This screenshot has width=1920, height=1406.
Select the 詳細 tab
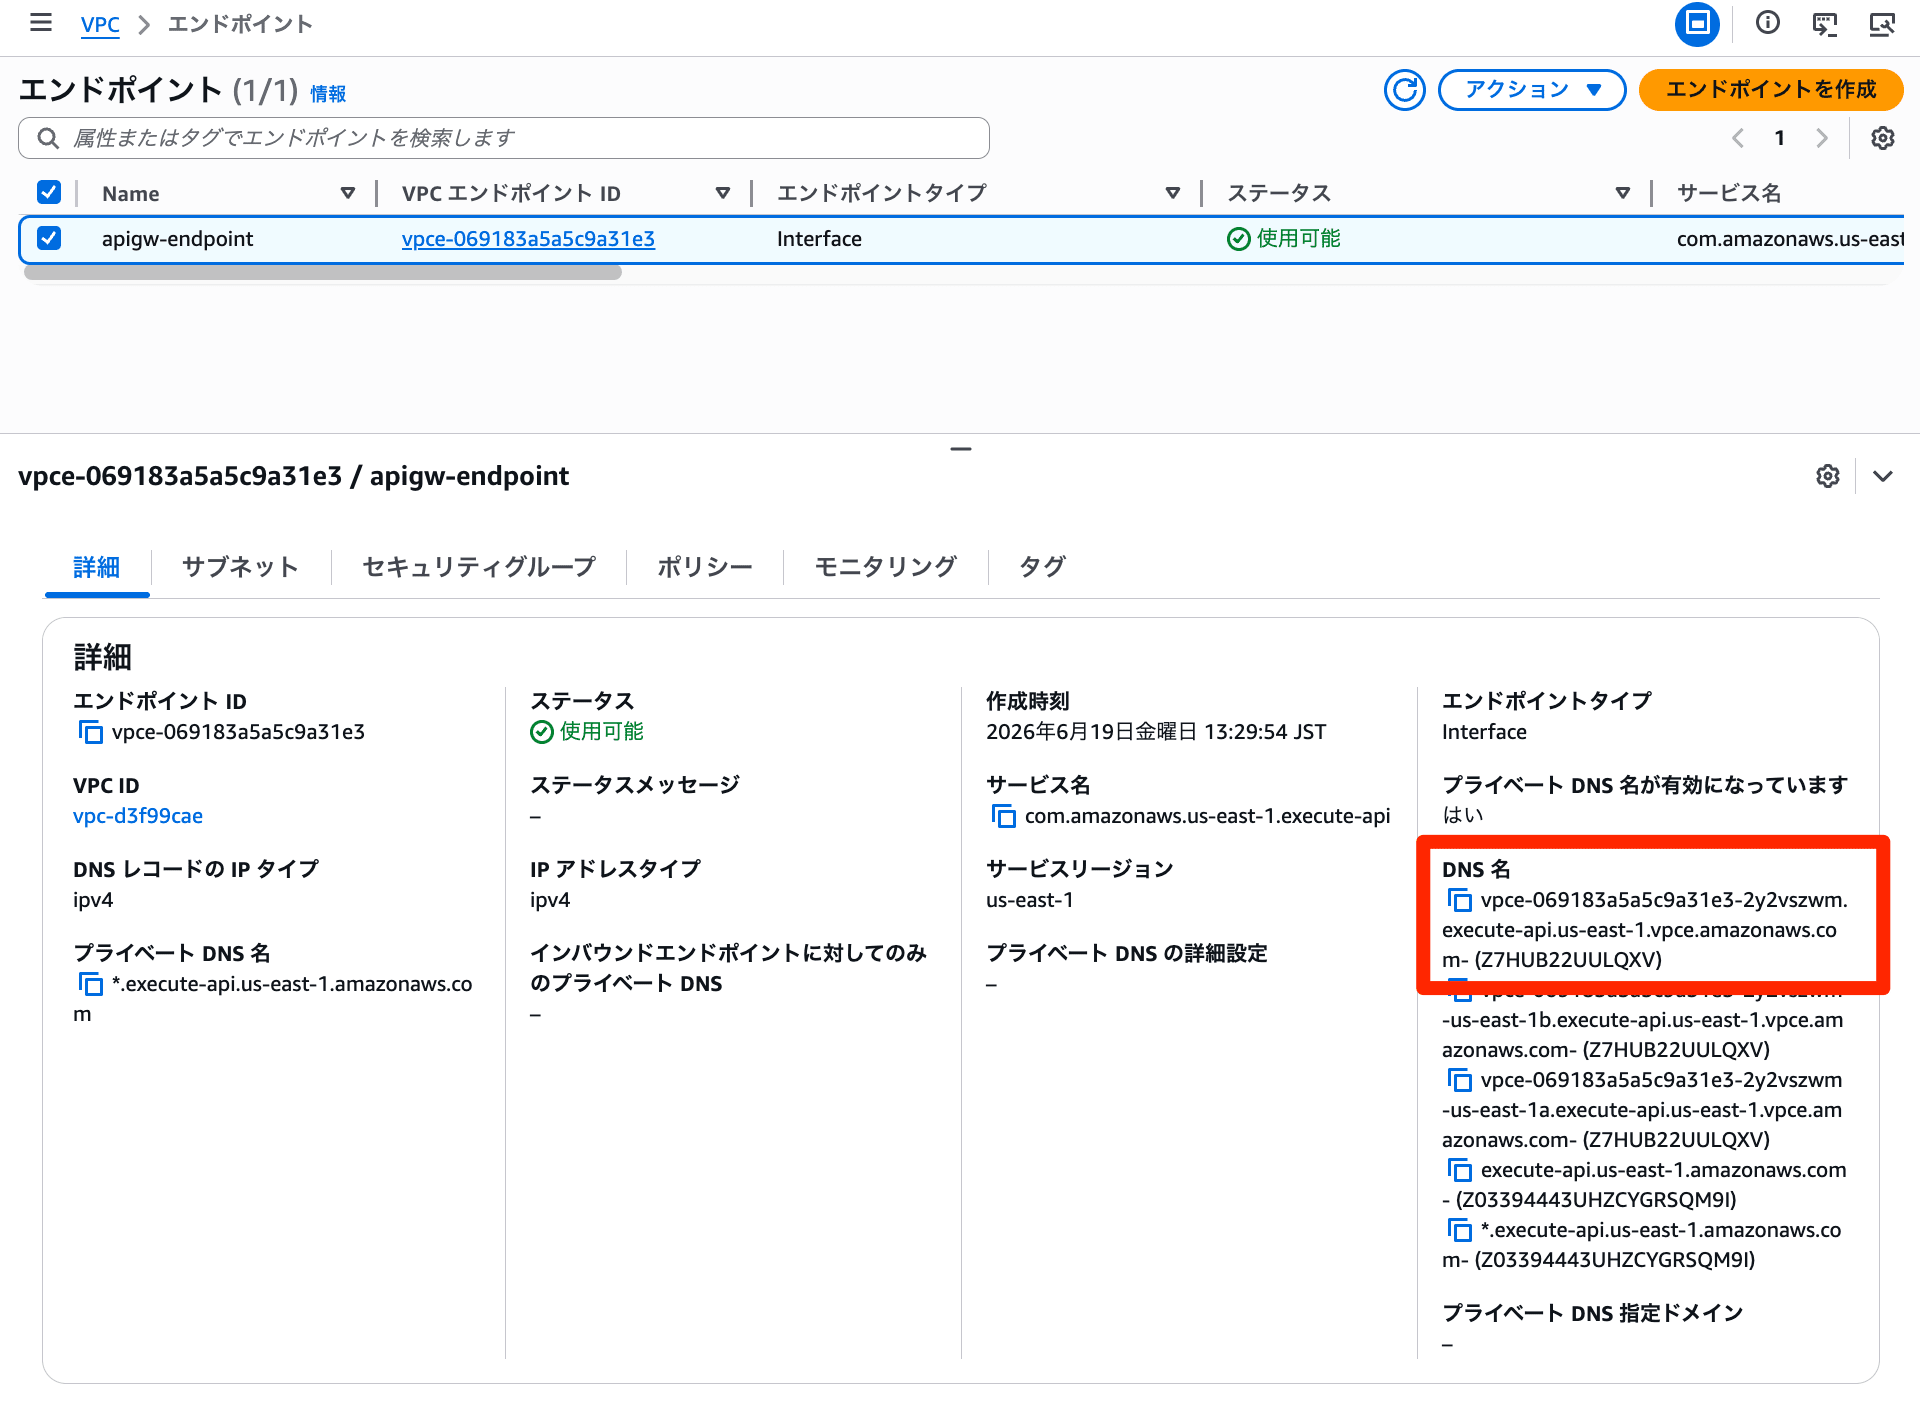[x=97, y=567]
